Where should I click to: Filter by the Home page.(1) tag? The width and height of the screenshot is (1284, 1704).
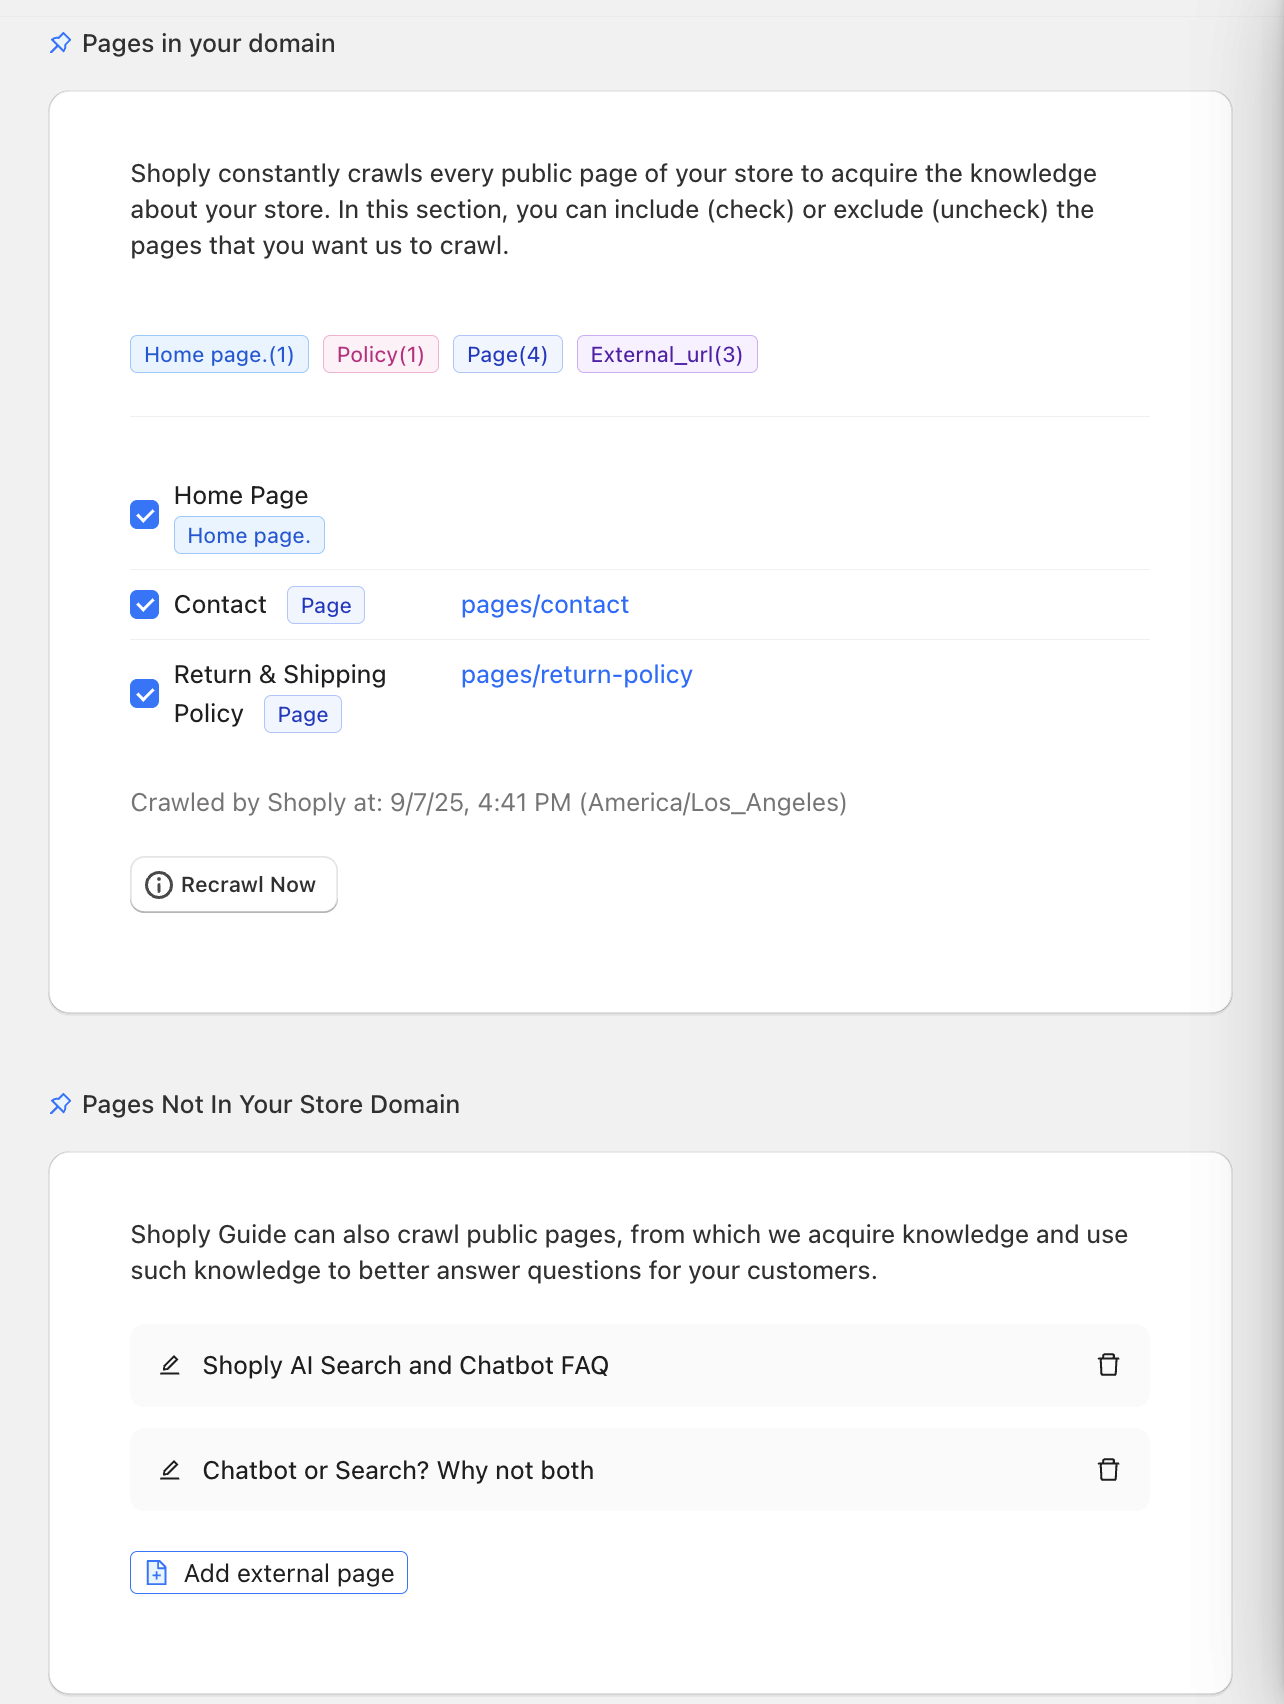[x=219, y=354]
